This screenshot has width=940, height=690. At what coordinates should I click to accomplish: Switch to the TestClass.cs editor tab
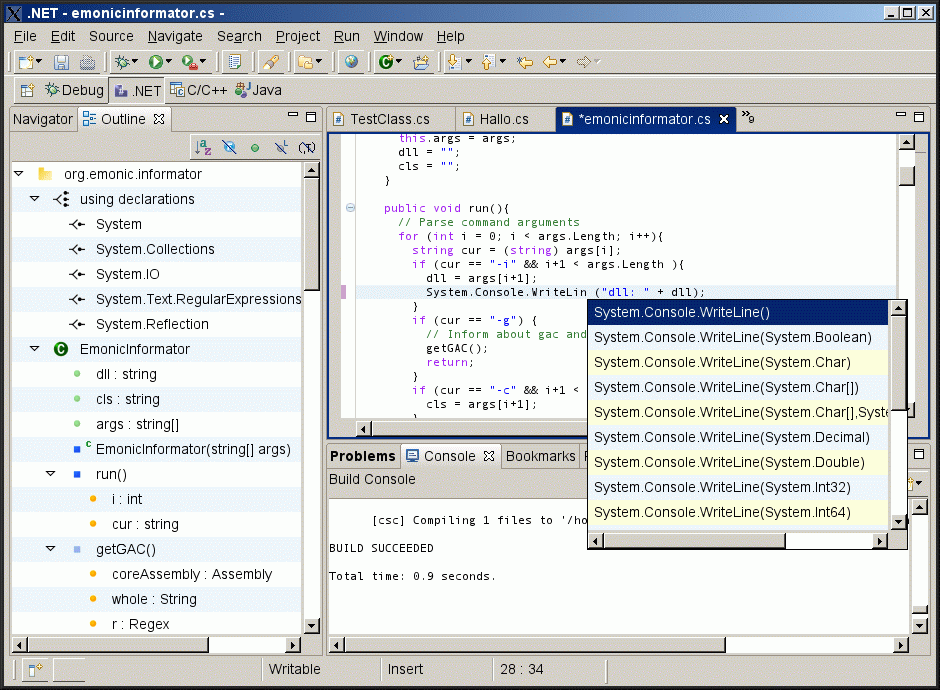click(x=389, y=119)
